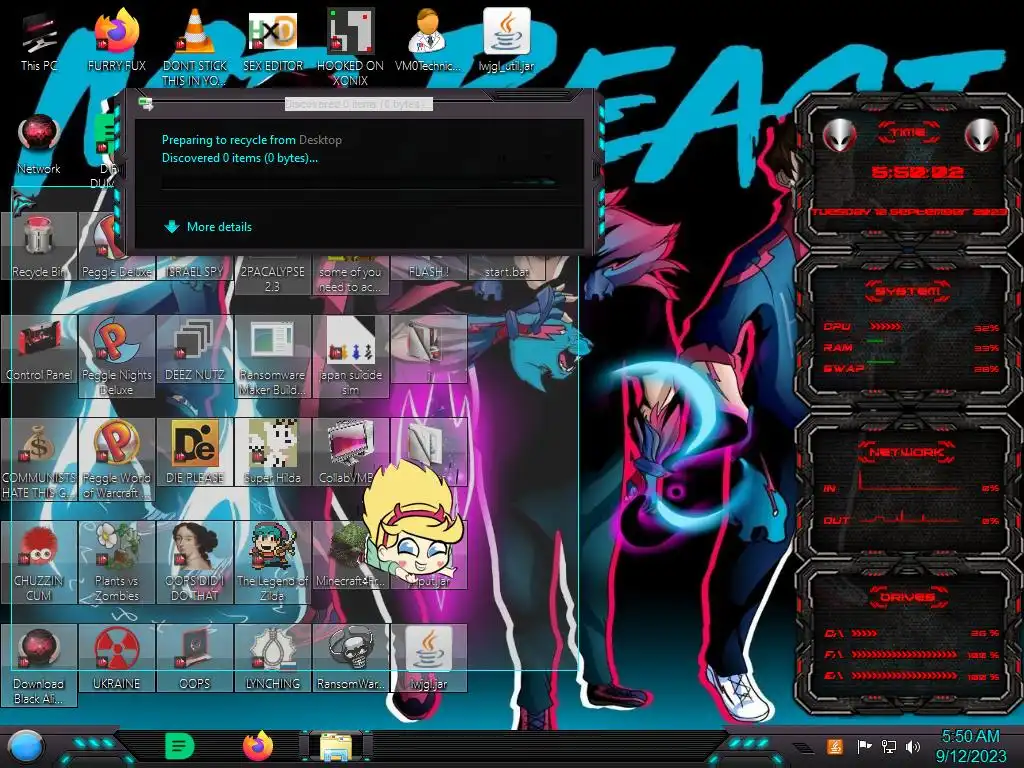The height and width of the screenshot is (768, 1024).
Task: Click the Star Butterfly desktop character
Action: click(x=413, y=520)
